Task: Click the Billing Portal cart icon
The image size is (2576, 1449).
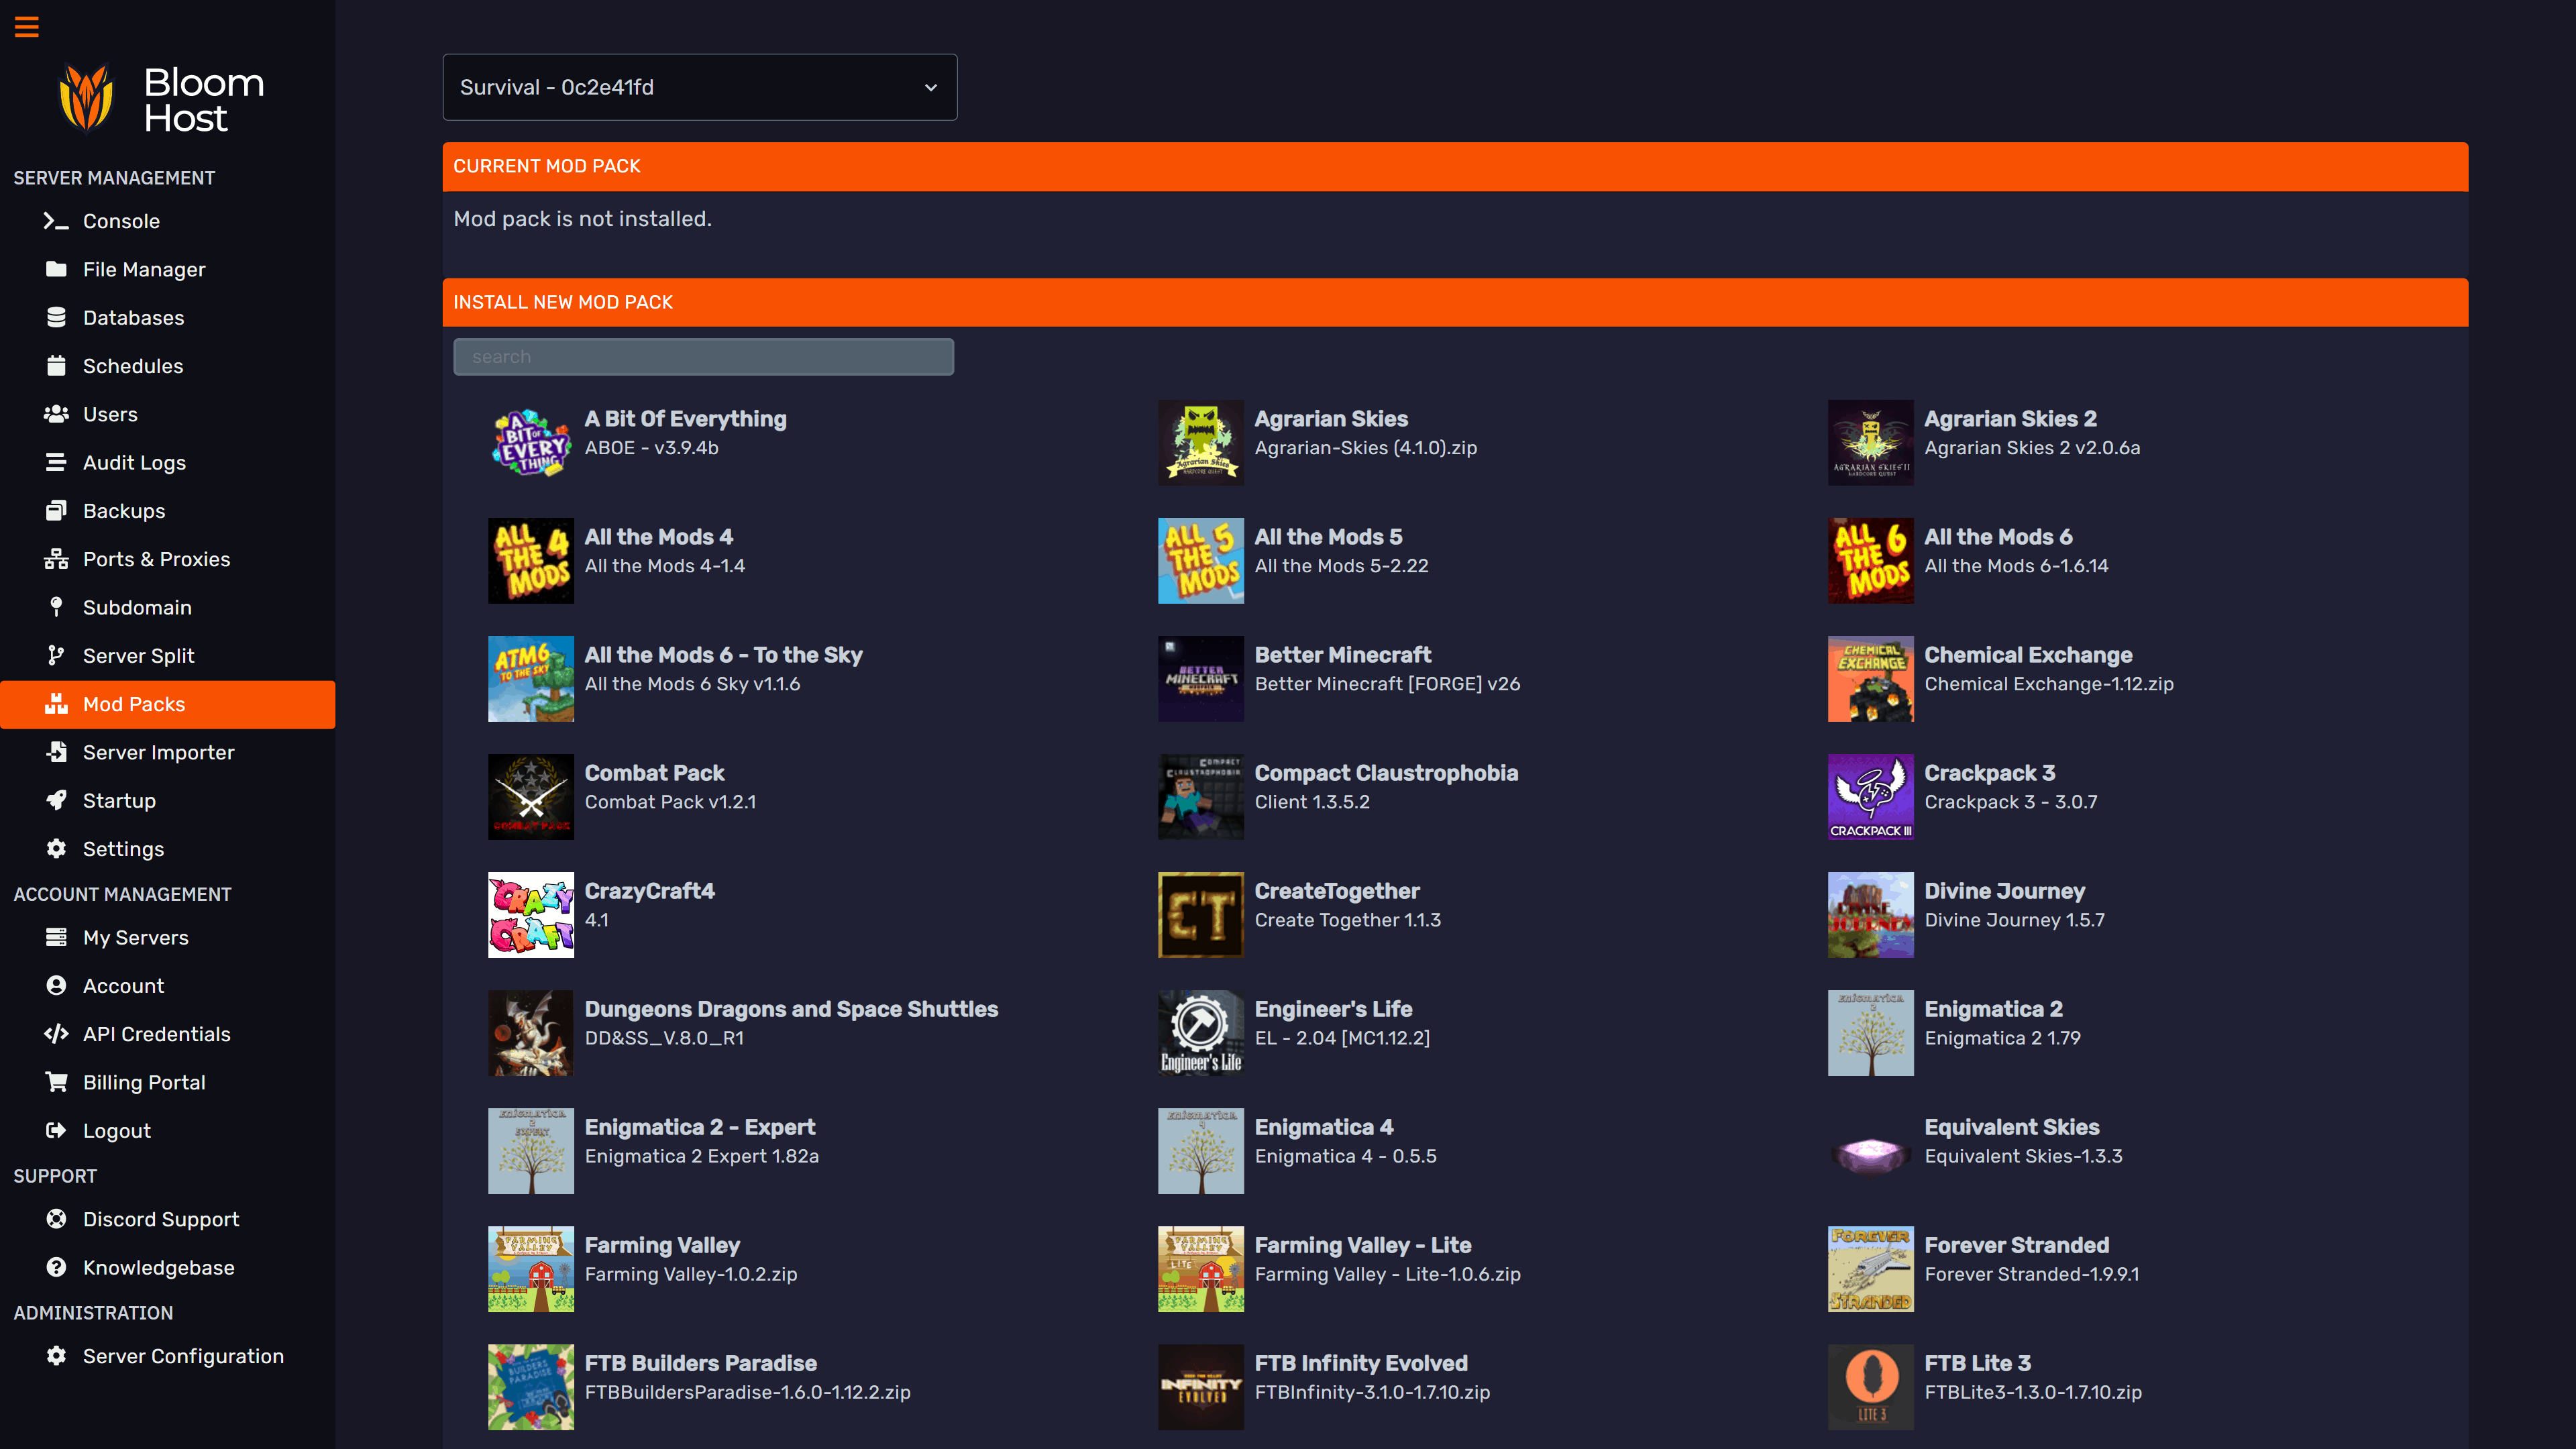Action: coord(56,1082)
